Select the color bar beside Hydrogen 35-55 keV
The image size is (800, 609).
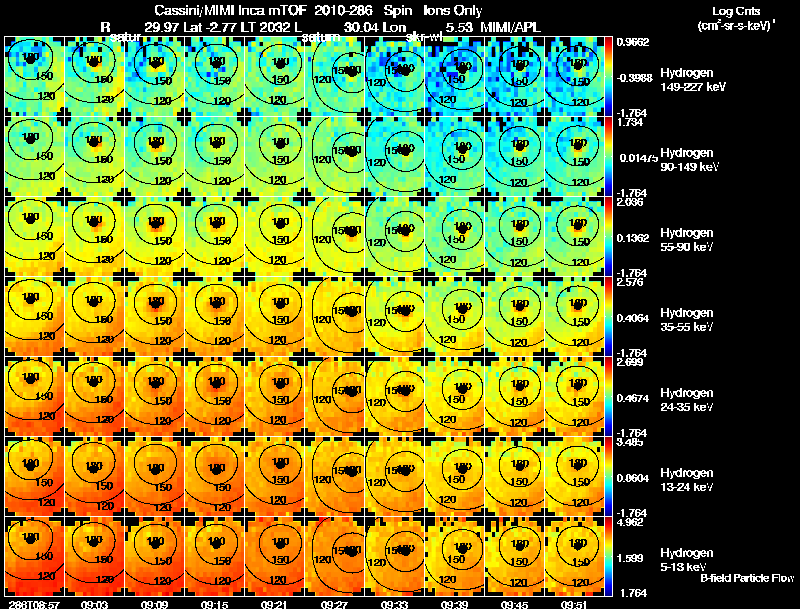click(x=608, y=317)
